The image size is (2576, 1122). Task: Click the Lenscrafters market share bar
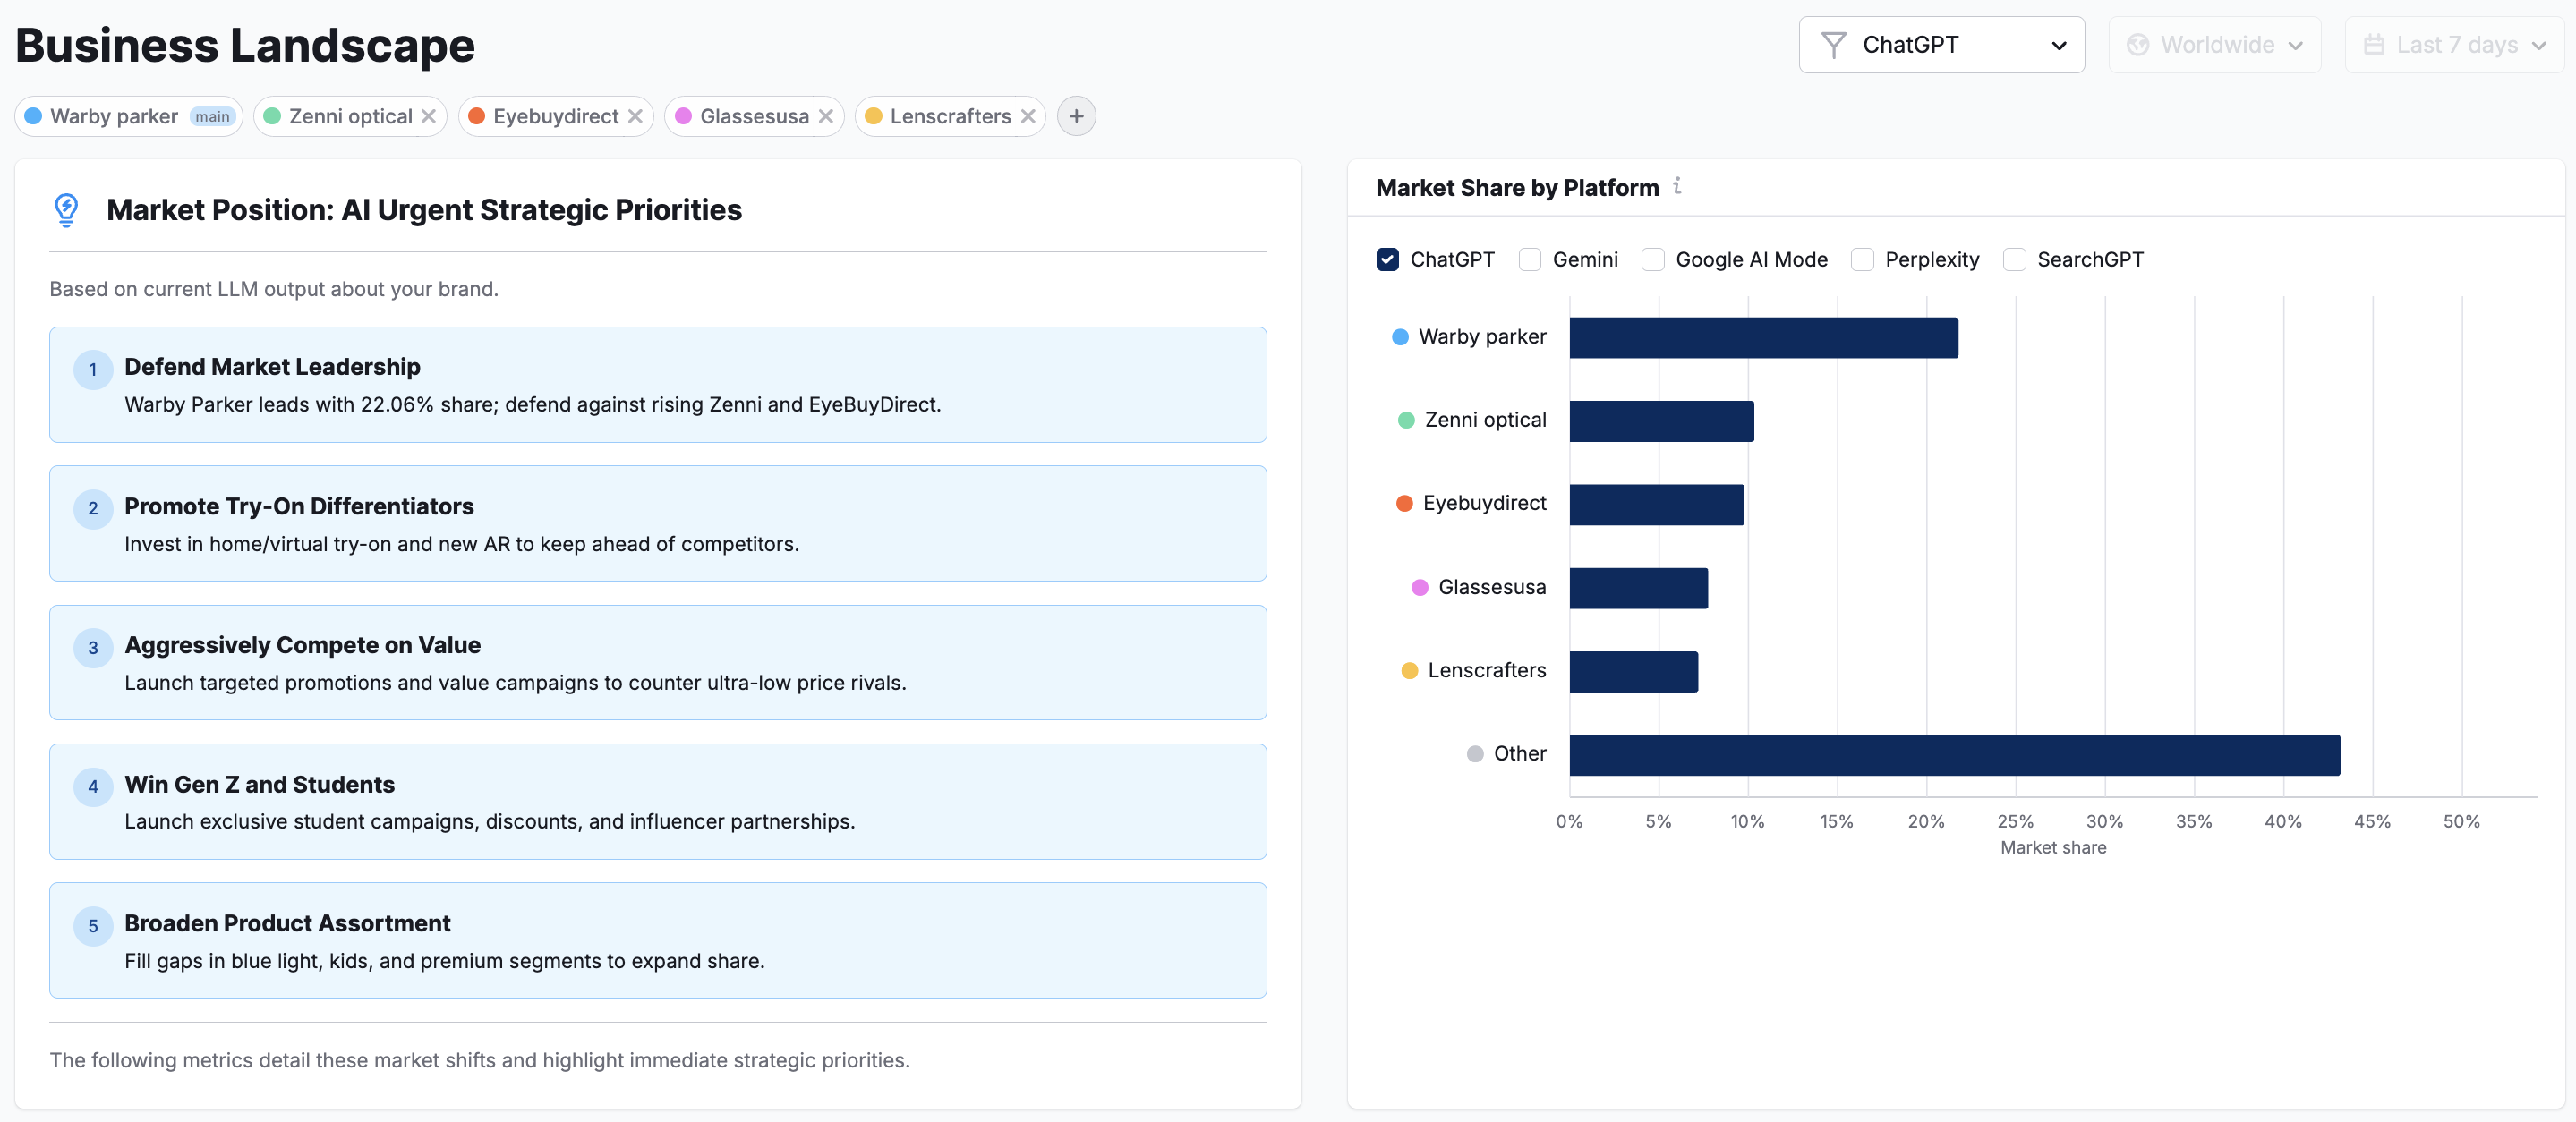[x=1634, y=672]
